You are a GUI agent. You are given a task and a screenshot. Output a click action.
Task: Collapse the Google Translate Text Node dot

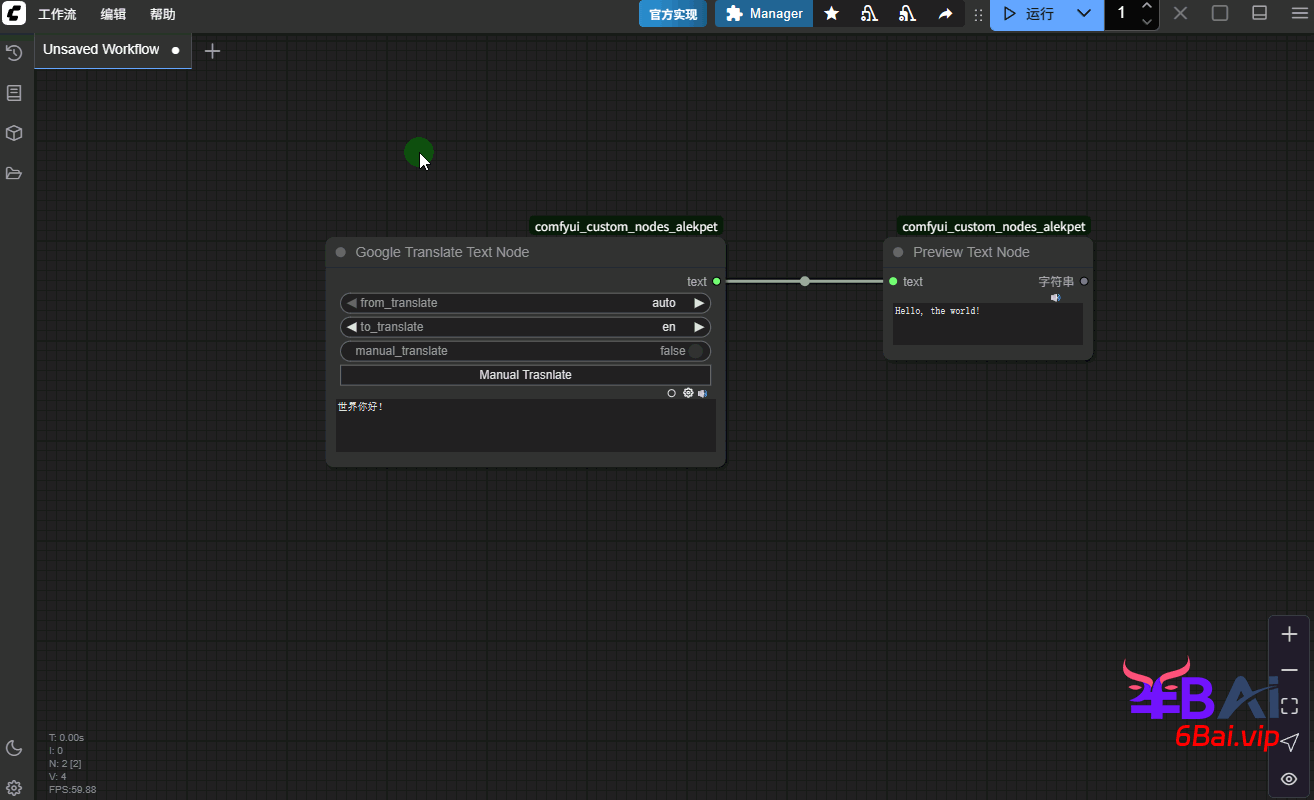coord(341,253)
